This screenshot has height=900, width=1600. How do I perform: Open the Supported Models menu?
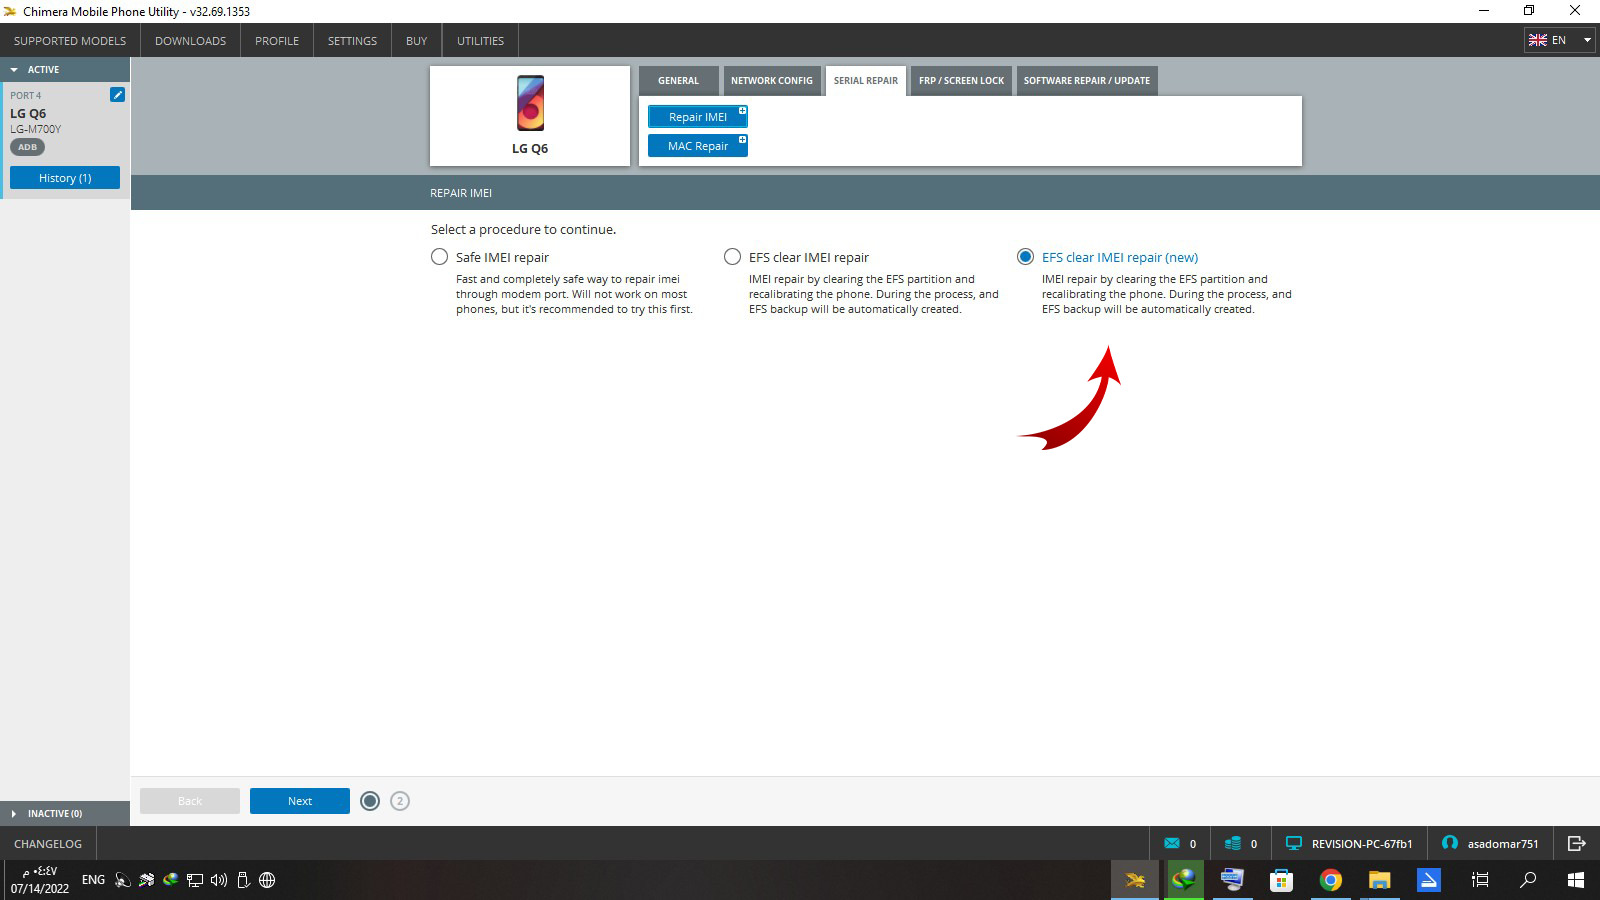pyautogui.click(x=70, y=41)
